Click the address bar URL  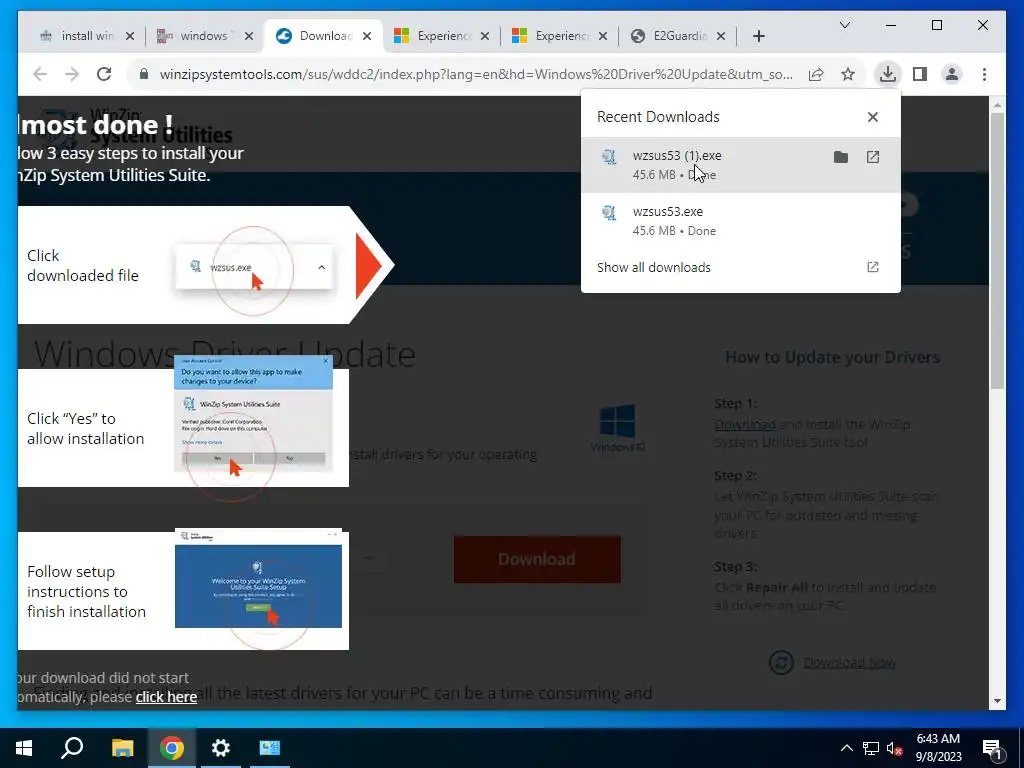(476, 74)
